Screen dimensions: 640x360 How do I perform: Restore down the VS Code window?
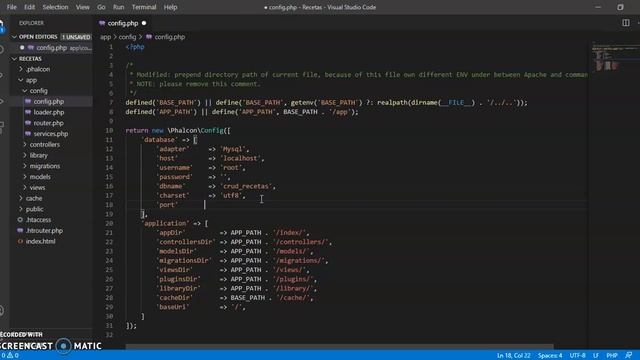pos(620,7)
